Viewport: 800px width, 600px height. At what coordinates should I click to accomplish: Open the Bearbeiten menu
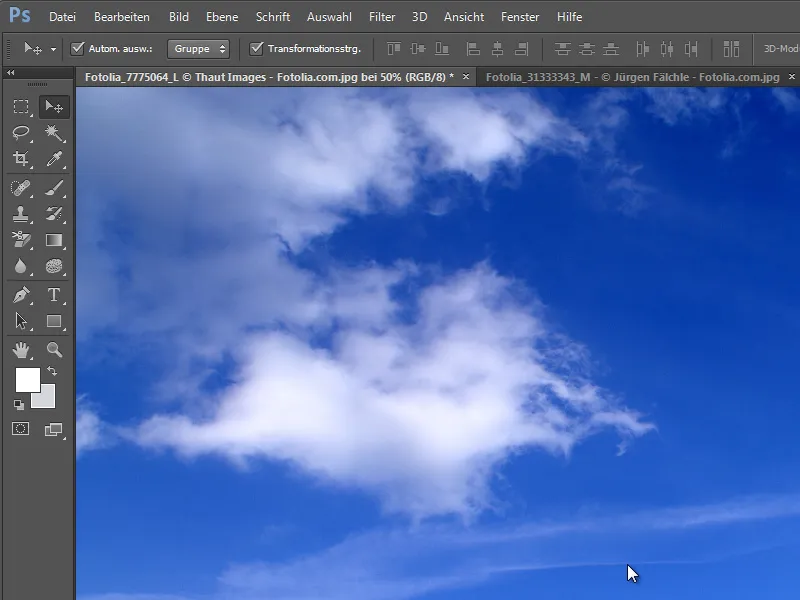pos(122,17)
